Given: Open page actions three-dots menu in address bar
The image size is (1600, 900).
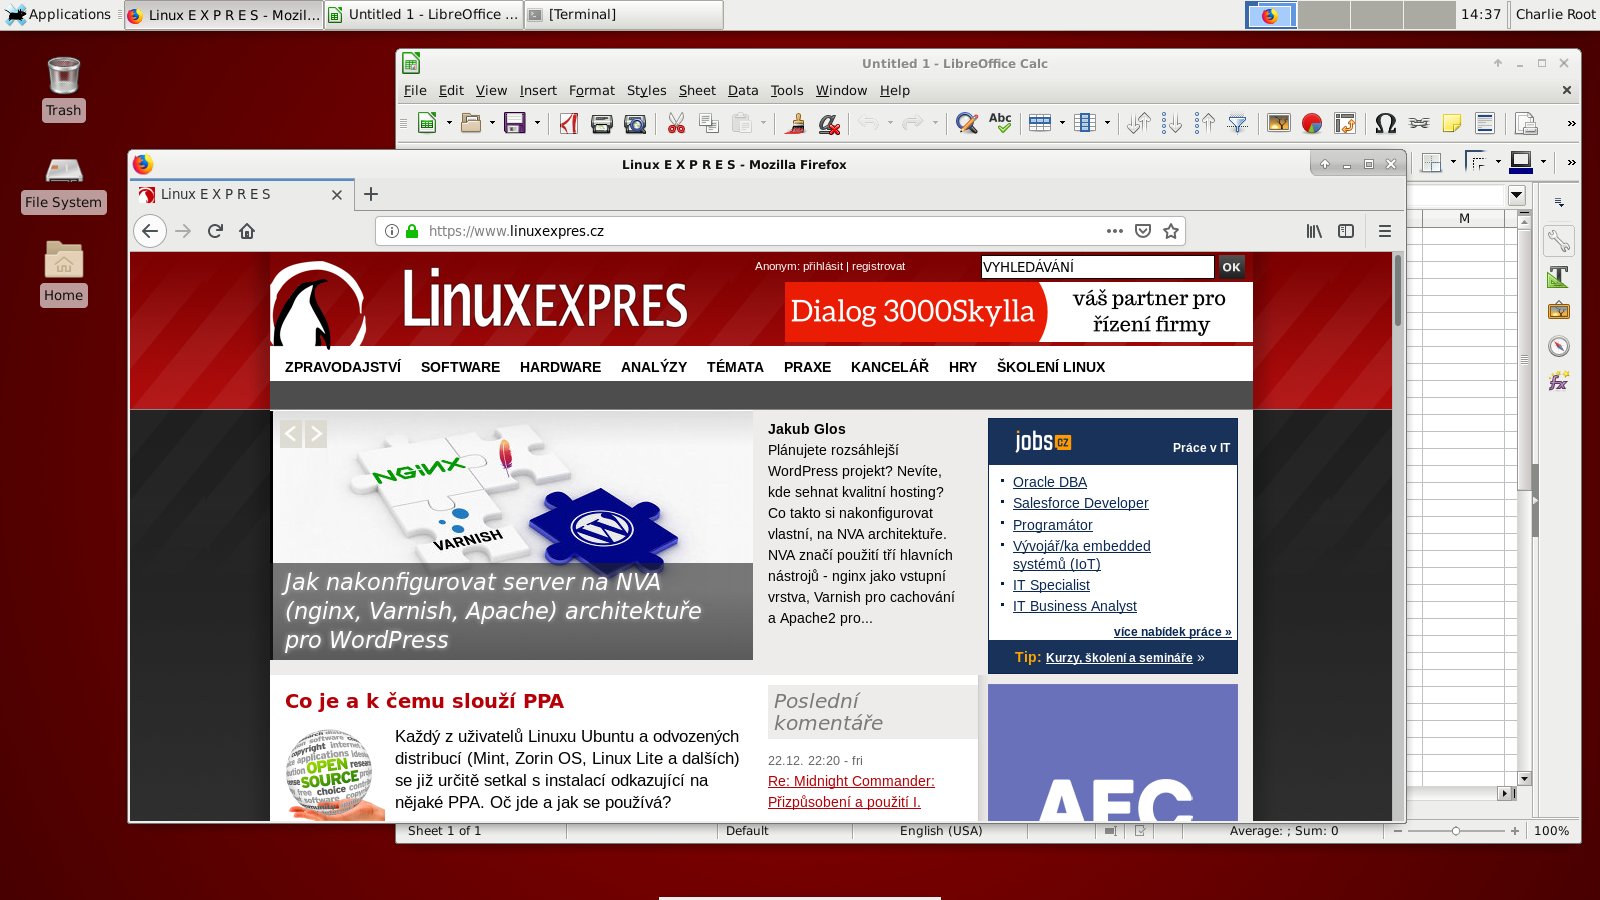Looking at the screenshot, I should click(1115, 231).
